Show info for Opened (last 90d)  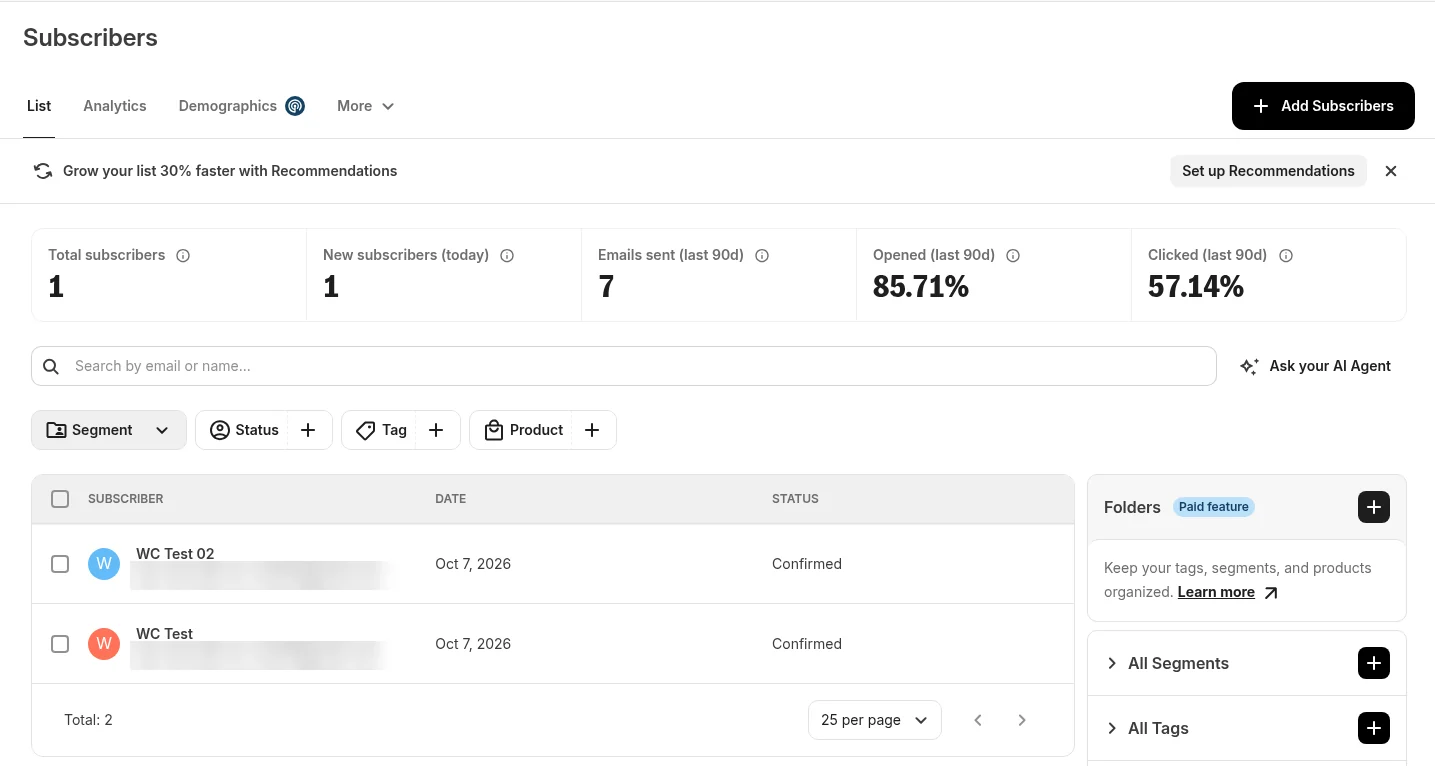coord(1013,256)
